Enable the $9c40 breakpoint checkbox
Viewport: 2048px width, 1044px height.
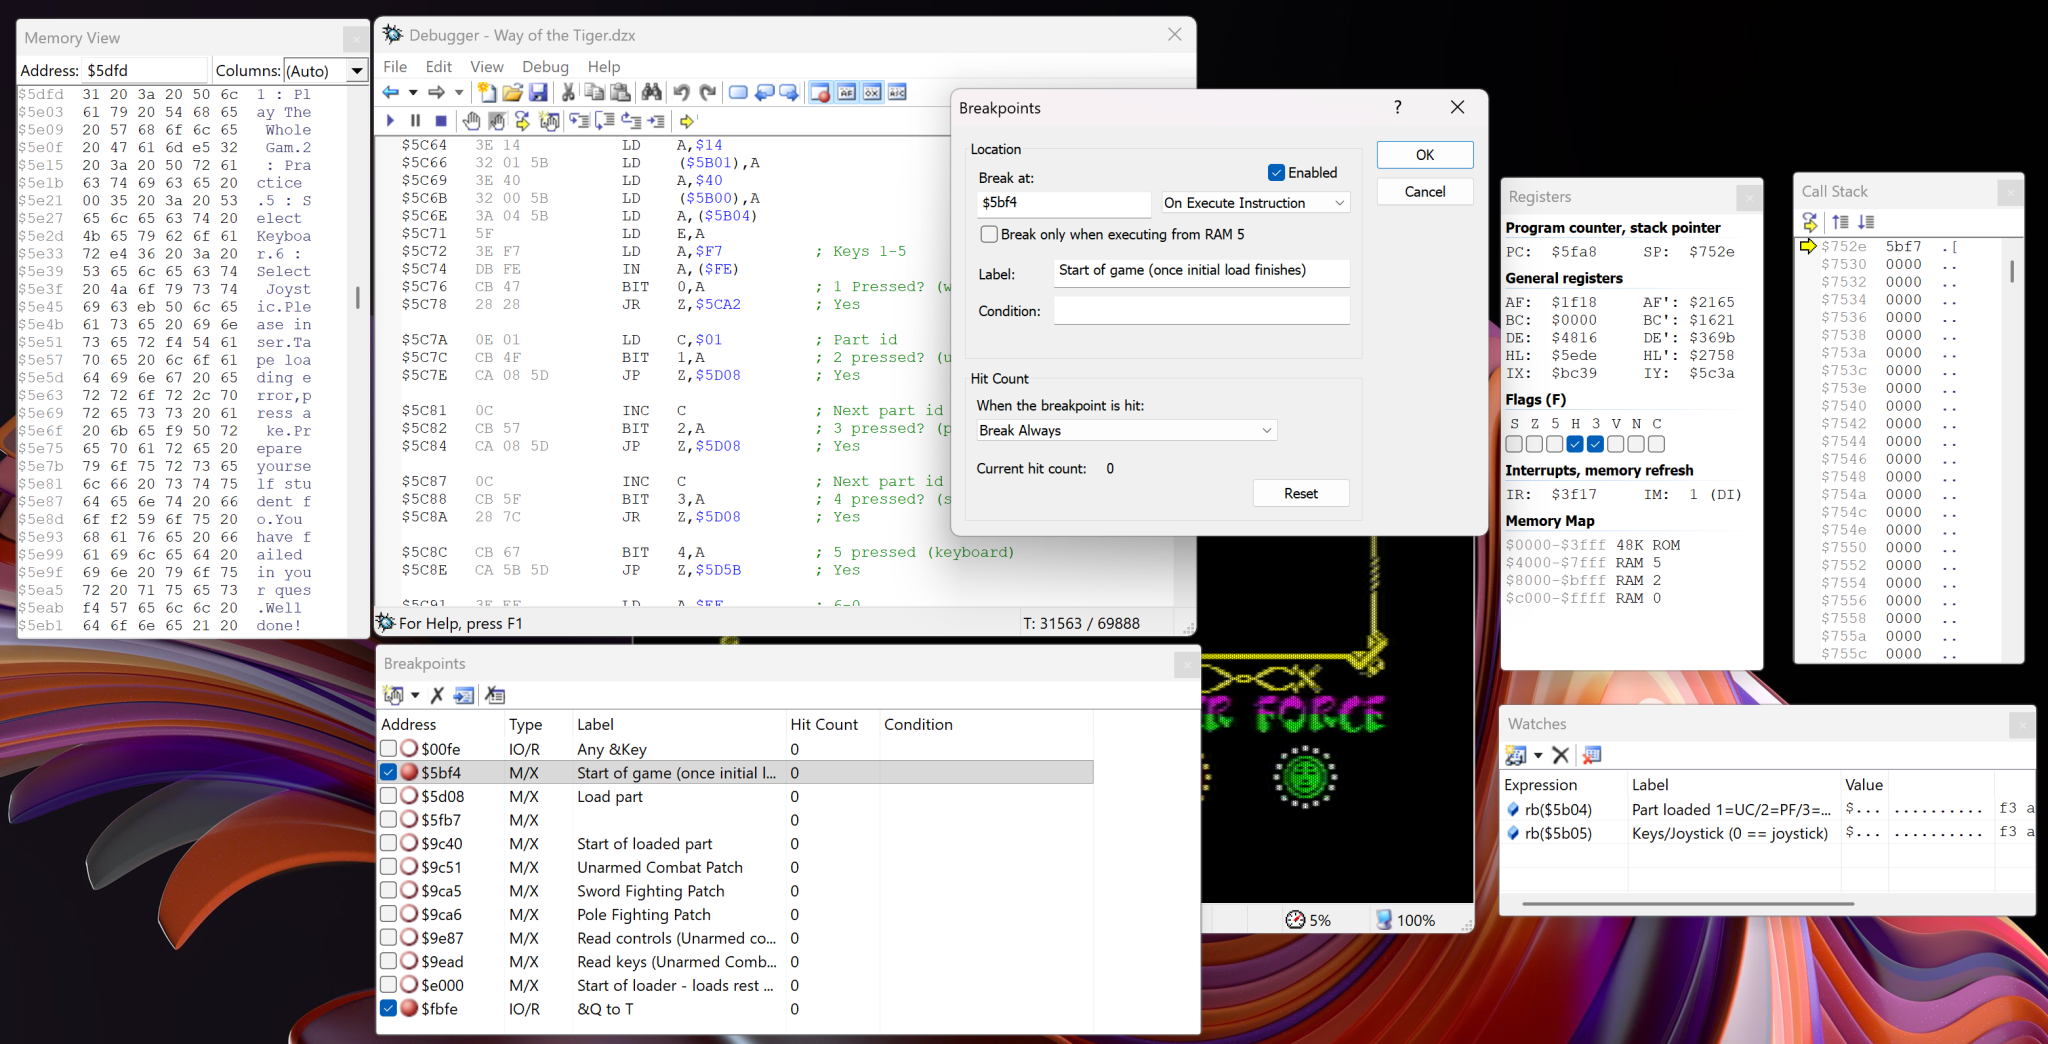[389, 843]
